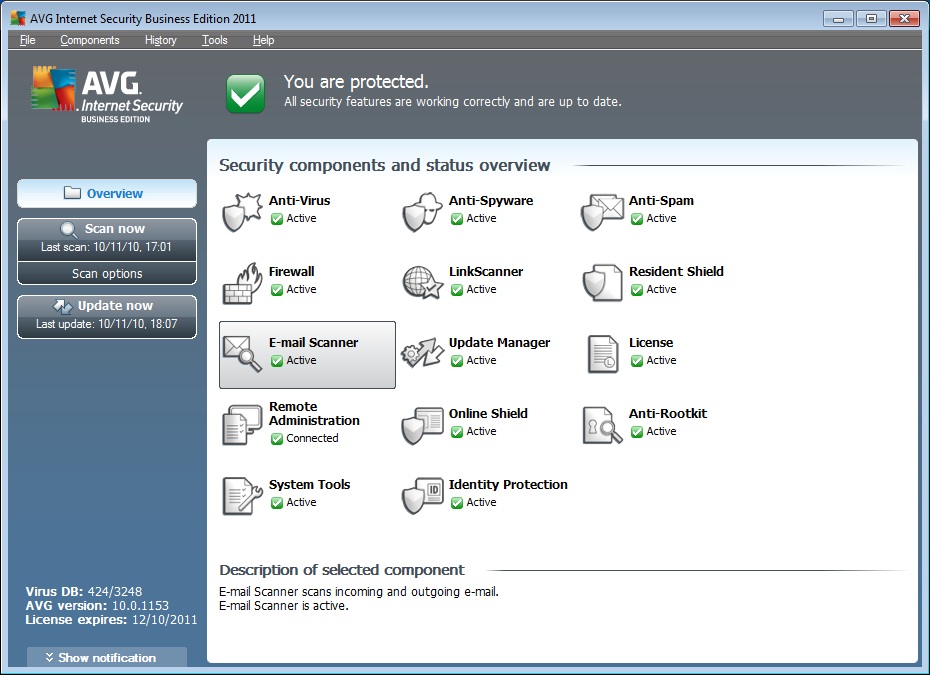Click 'E-mail Scanner is active.' description text

pos(284,606)
